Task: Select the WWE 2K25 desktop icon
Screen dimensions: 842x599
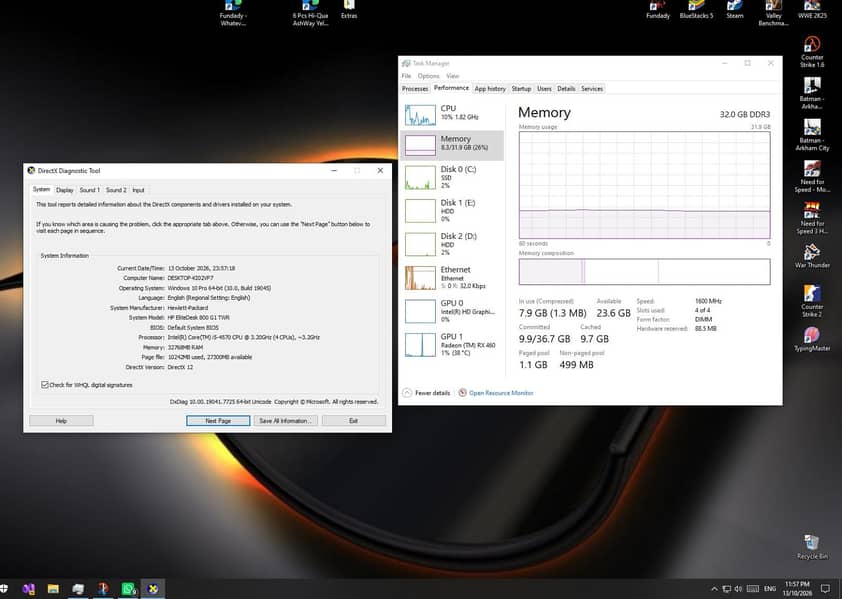Action: coord(812,9)
